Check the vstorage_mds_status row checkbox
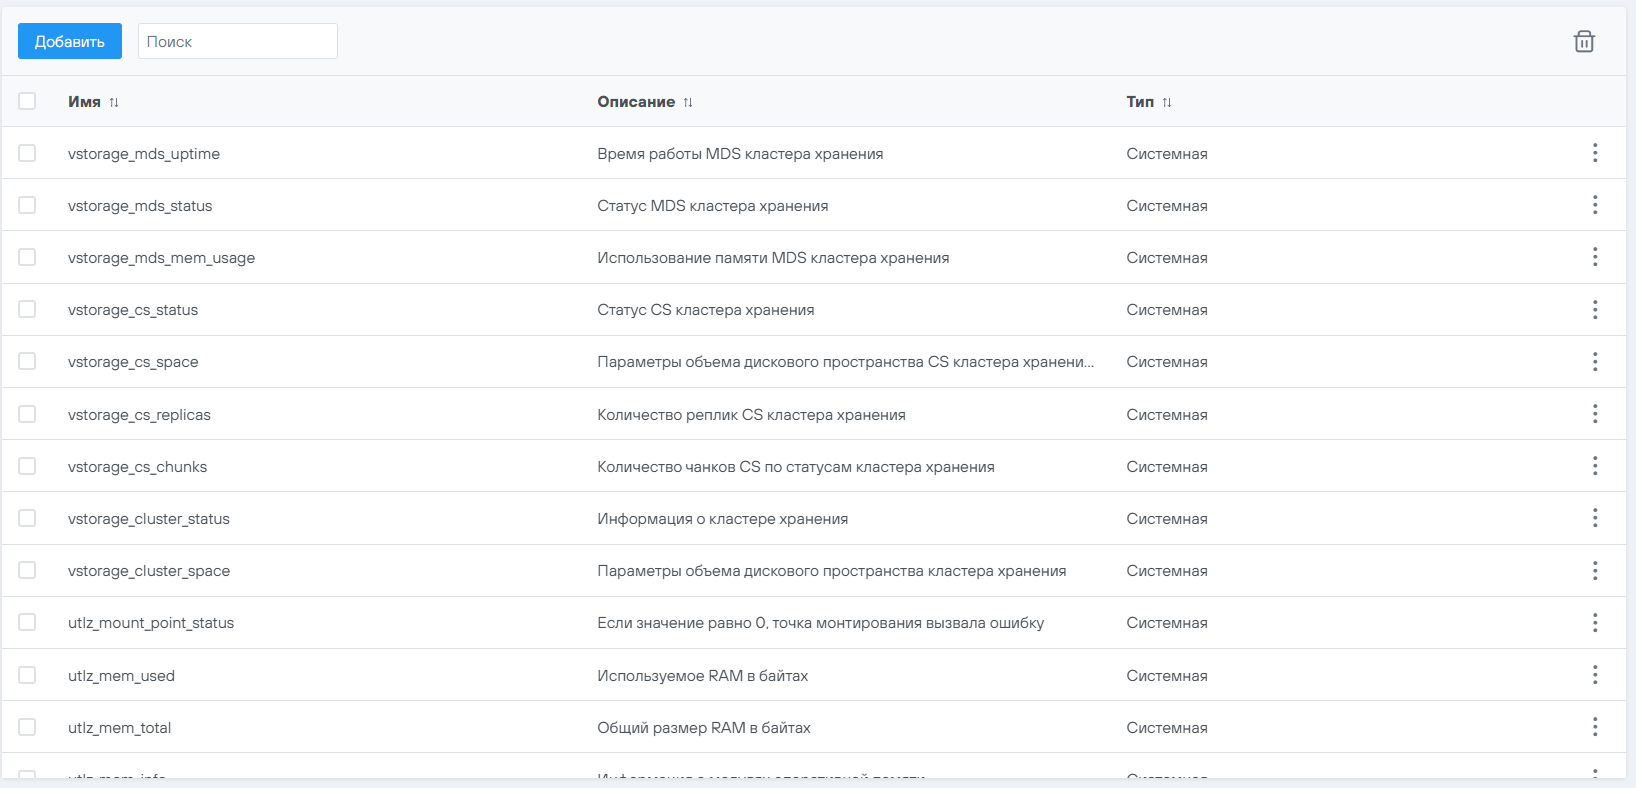Image resolution: width=1636 pixels, height=788 pixels. (27, 205)
